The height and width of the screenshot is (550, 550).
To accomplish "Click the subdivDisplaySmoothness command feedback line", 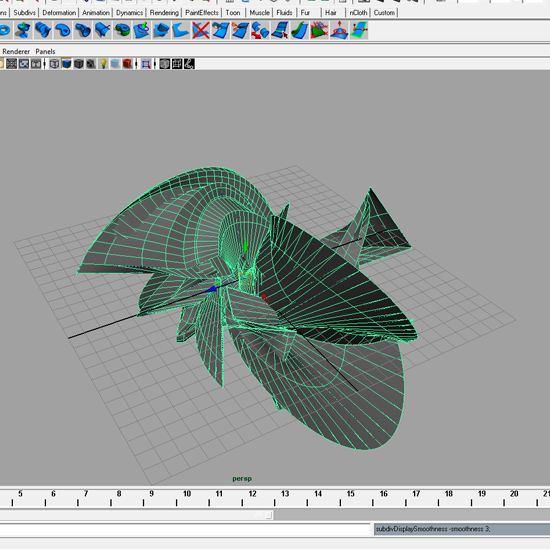I will coord(462,529).
